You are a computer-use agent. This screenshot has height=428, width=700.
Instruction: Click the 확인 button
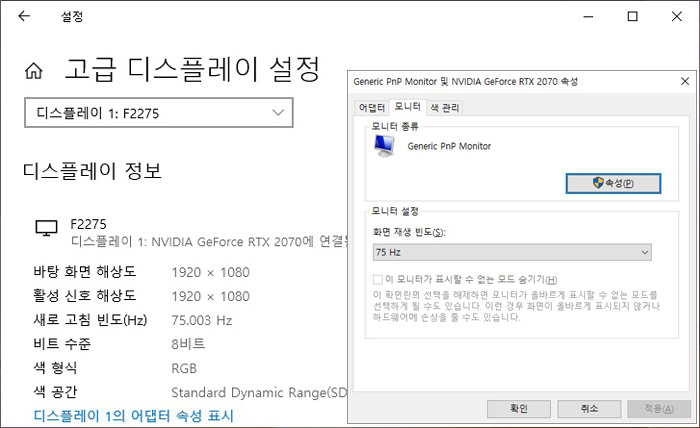point(519,408)
